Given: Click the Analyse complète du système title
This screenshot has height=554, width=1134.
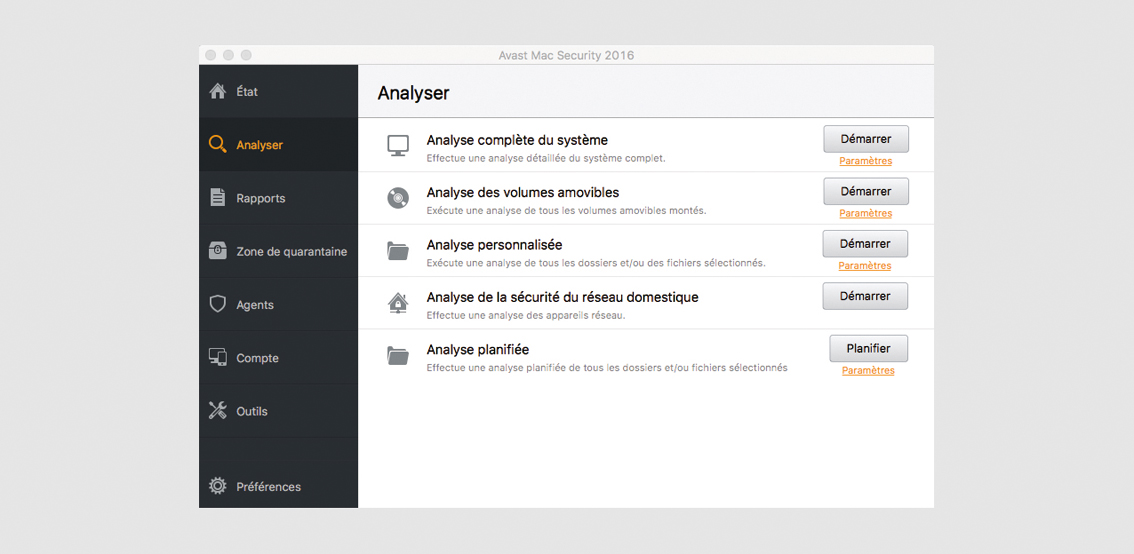Looking at the screenshot, I should click(x=517, y=140).
